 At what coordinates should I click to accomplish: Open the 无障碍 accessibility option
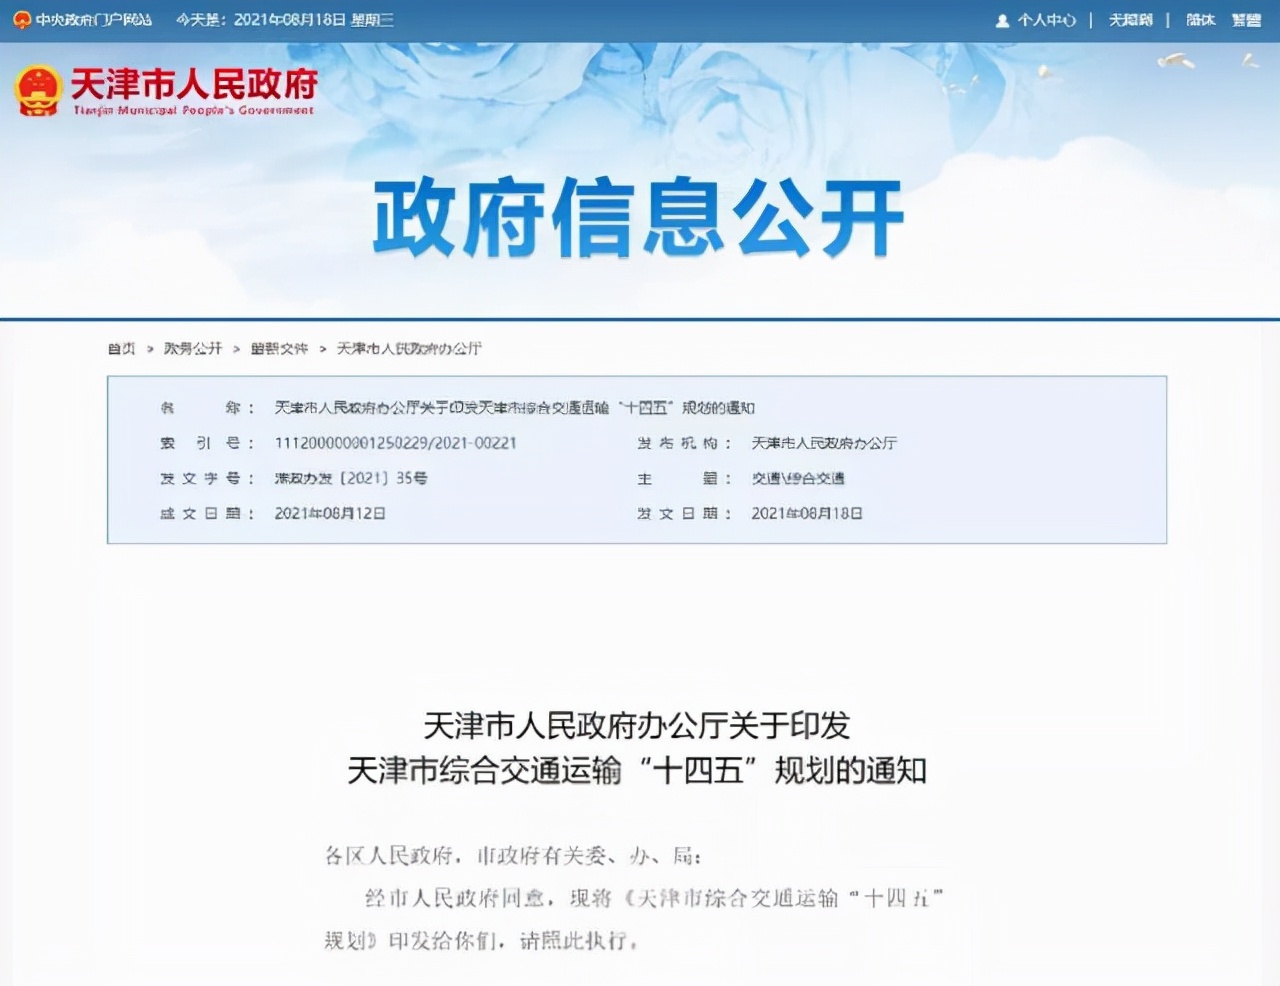[x=1131, y=20]
